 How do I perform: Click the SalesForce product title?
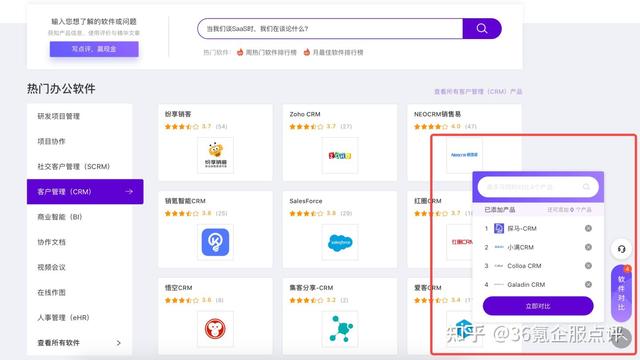coord(306,201)
